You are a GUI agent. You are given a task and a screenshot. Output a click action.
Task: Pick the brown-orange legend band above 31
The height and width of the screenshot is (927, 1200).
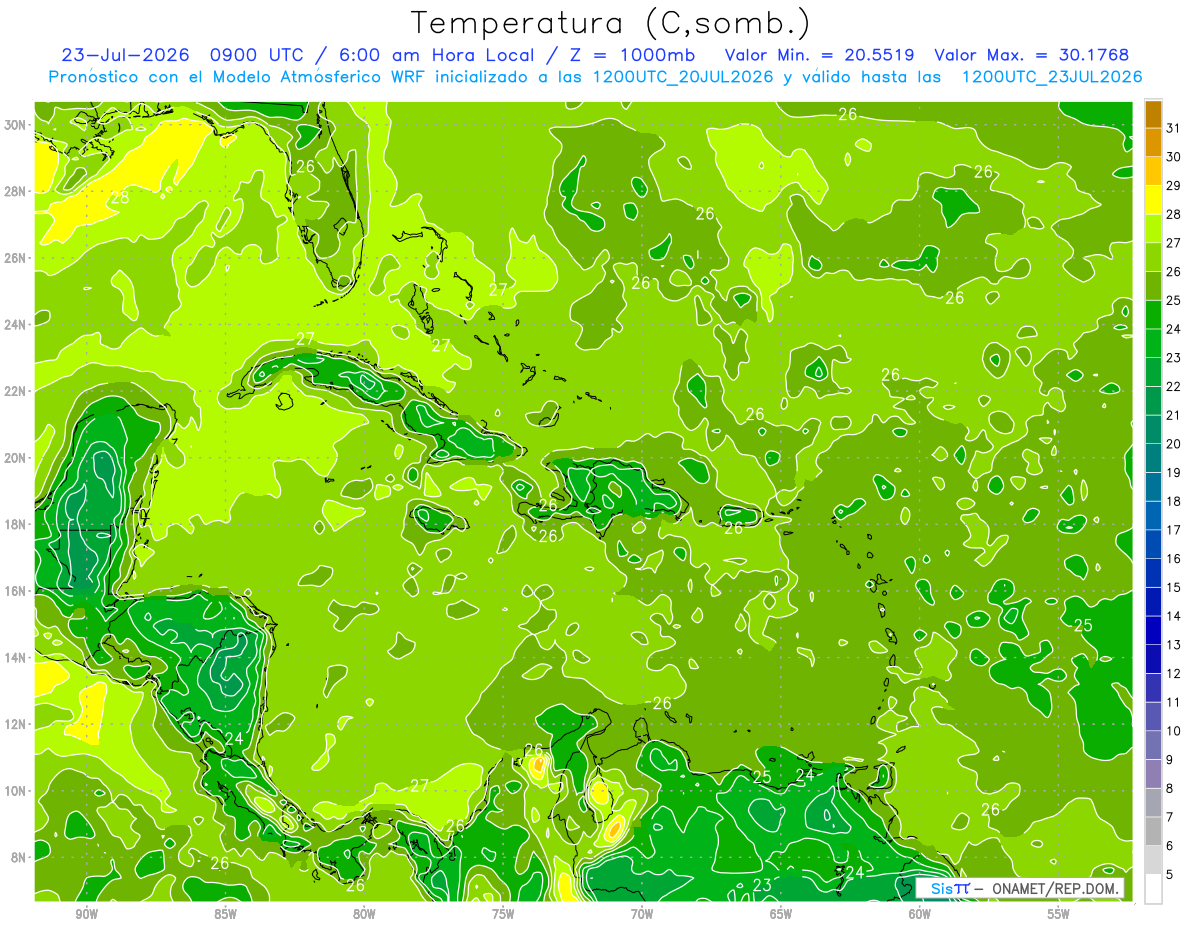point(1153,114)
